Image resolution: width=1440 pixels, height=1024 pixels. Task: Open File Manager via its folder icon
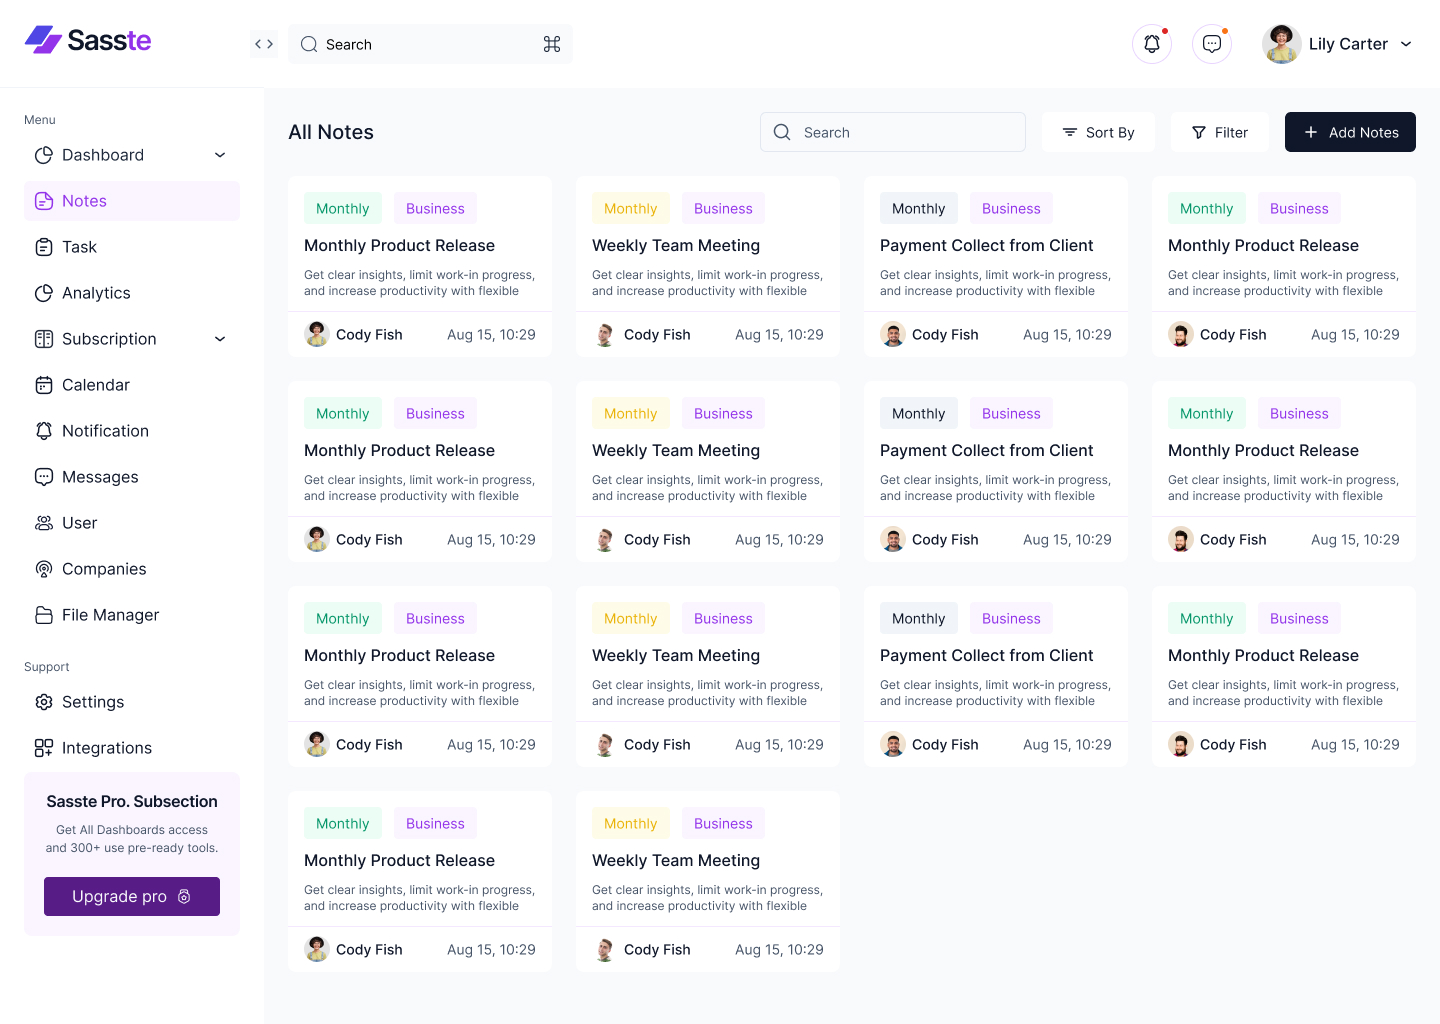44,614
